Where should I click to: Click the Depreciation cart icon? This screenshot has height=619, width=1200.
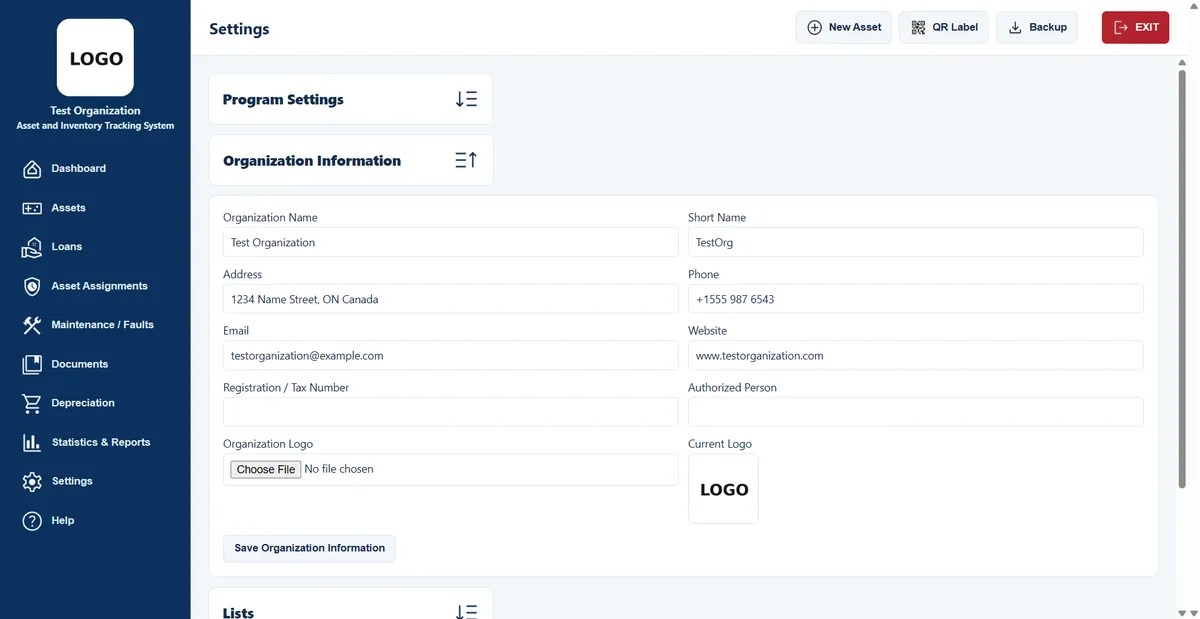click(x=32, y=403)
